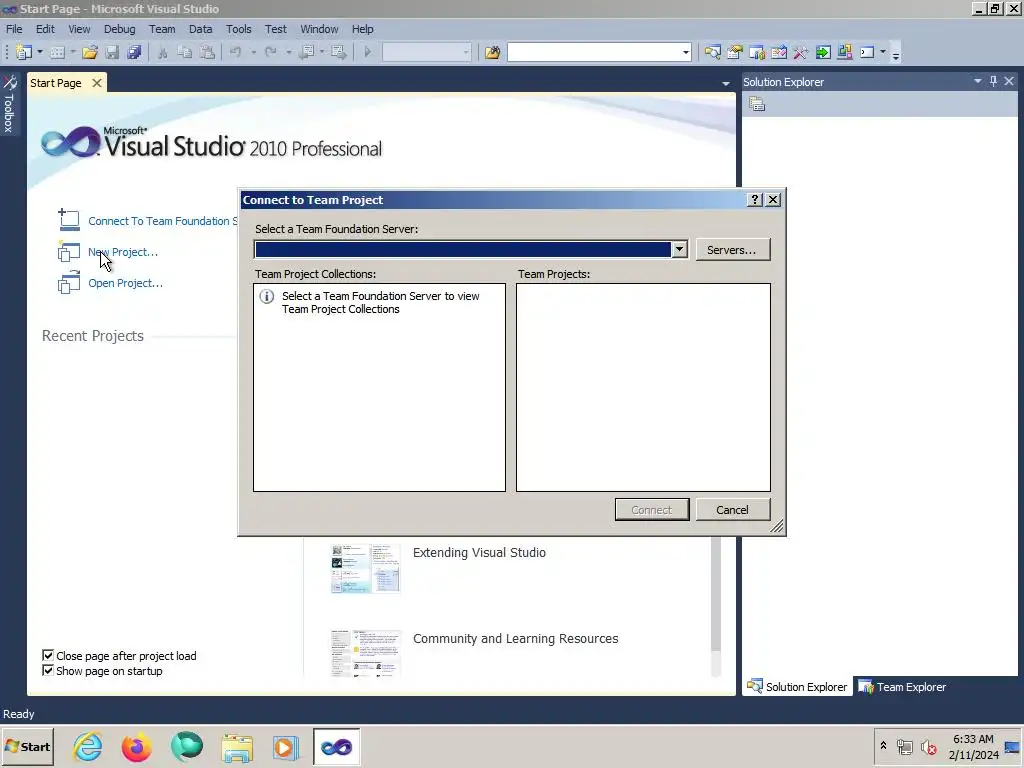Click Cancel in Connect to Team Project
The width and height of the screenshot is (1024, 768).
733,509
